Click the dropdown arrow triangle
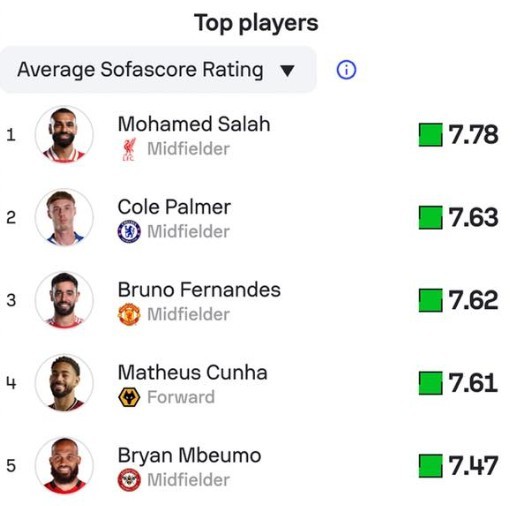 pos(287,71)
